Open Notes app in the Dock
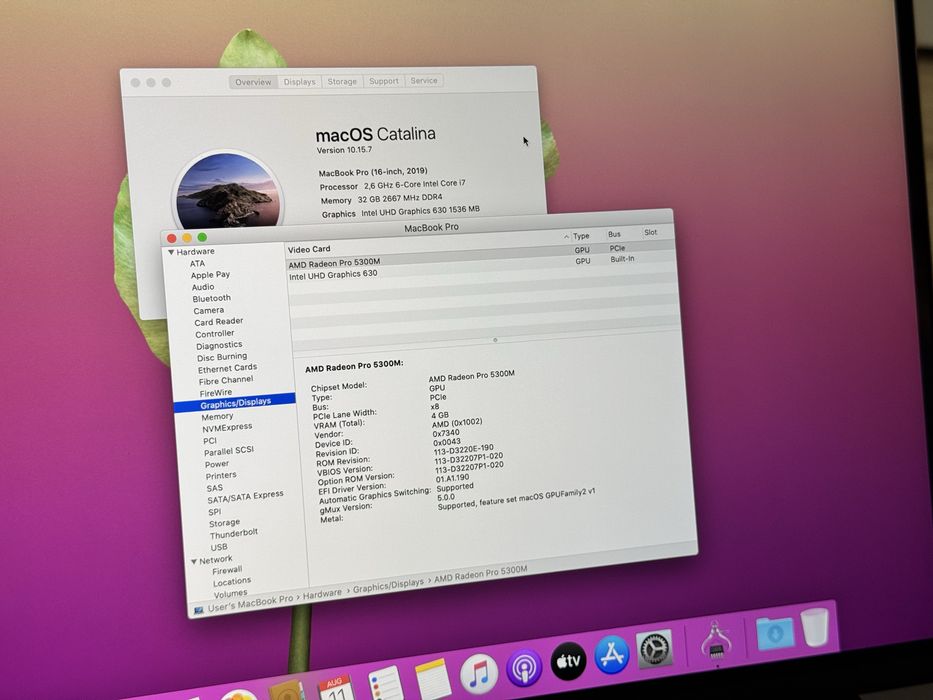This screenshot has height=700, width=933. click(433, 680)
